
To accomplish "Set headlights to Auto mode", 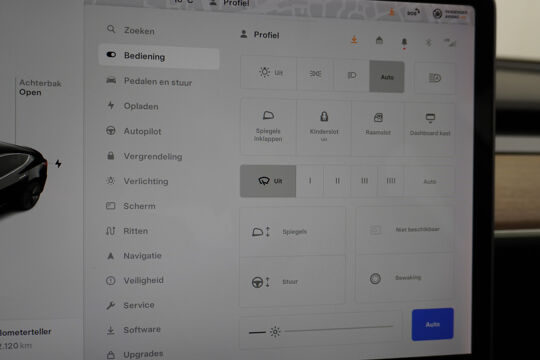I will point(387,76).
